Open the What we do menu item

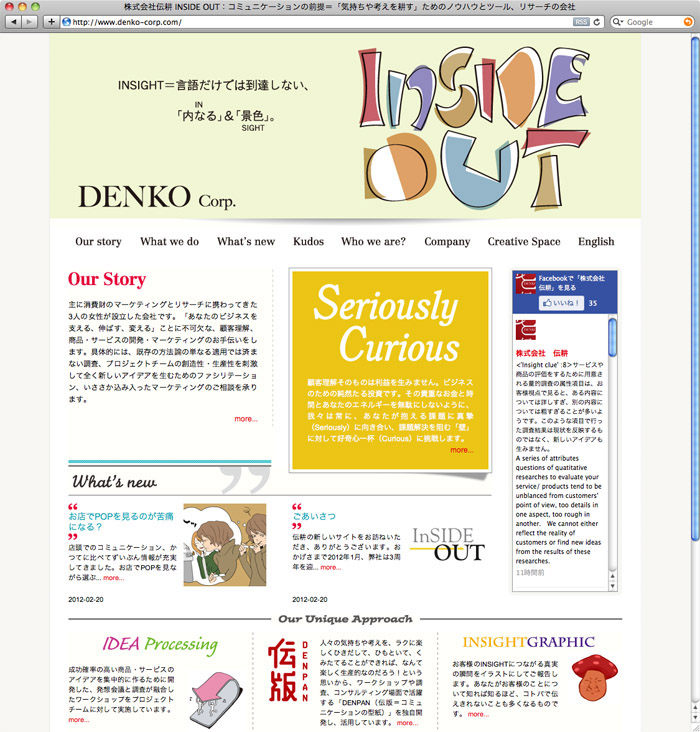pos(170,241)
